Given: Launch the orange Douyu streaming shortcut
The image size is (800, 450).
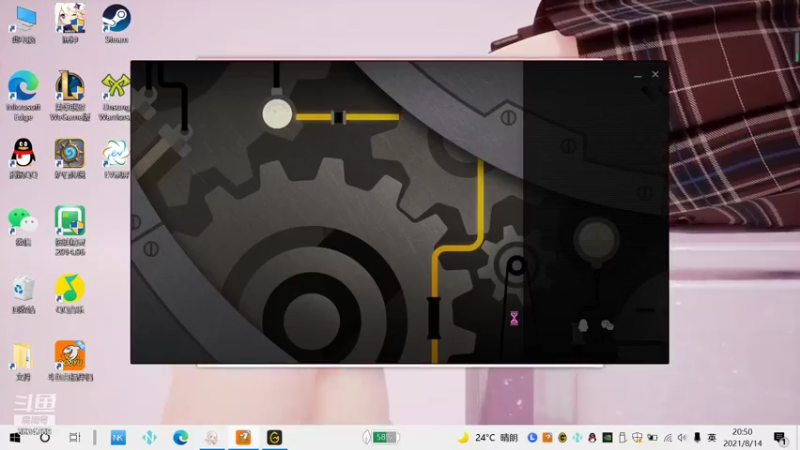Looking at the screenshot, I should 70,360.
